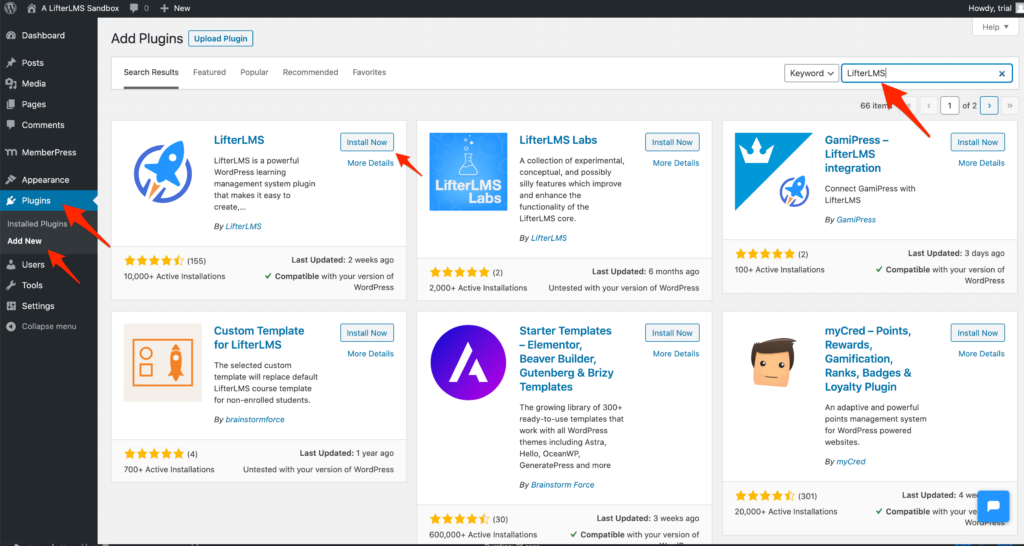This screenshot has width=1024, height=546.
Task: Click the Plugins plug icon
Action: 10,201
